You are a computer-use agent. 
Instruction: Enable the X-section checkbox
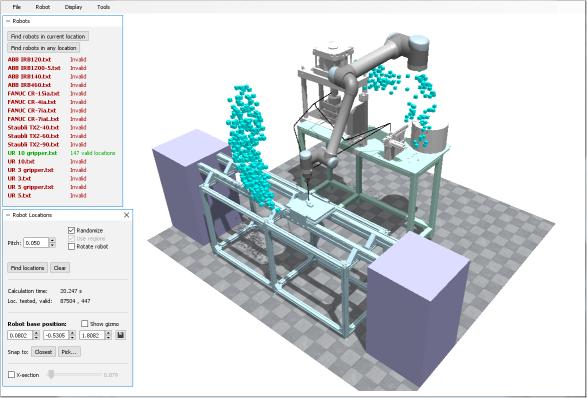pos(12,374)
